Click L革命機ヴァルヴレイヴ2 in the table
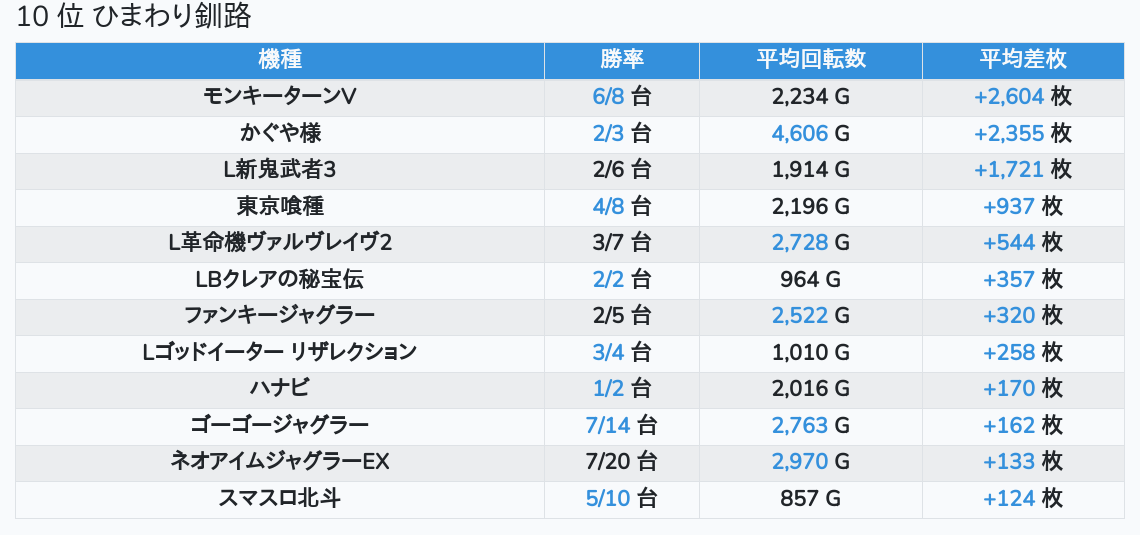This screenshot has height=535, width=1140. [280, 243]
